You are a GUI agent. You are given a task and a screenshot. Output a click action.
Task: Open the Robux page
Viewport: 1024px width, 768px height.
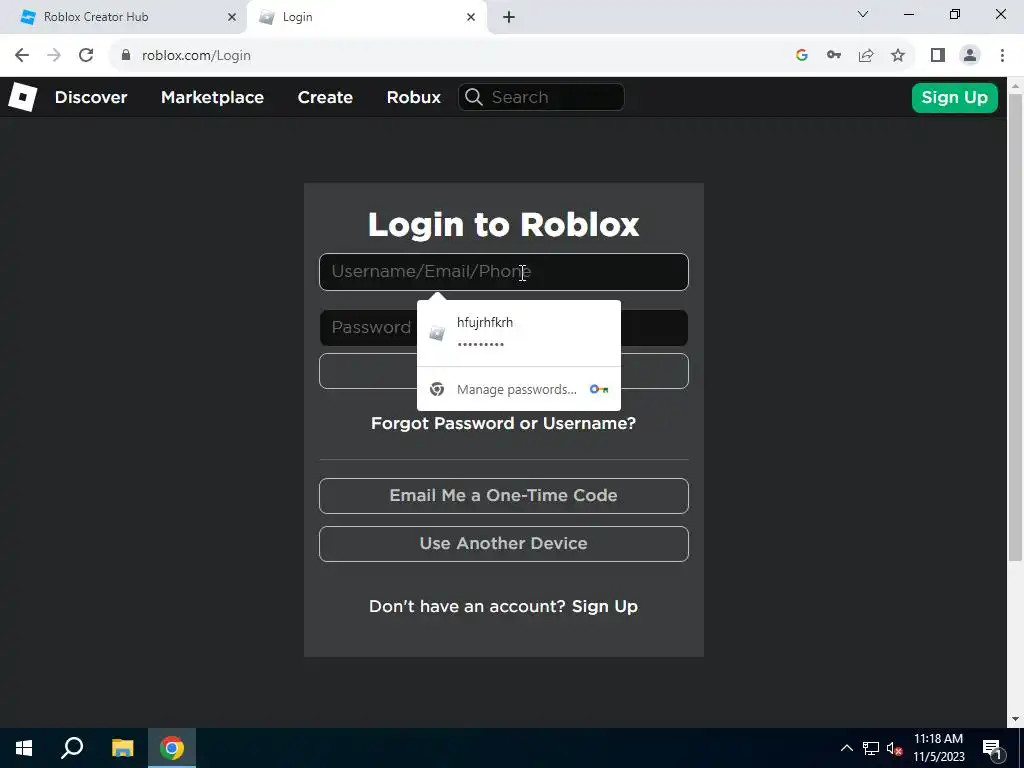pyautogui.click(x=413, y=97)
